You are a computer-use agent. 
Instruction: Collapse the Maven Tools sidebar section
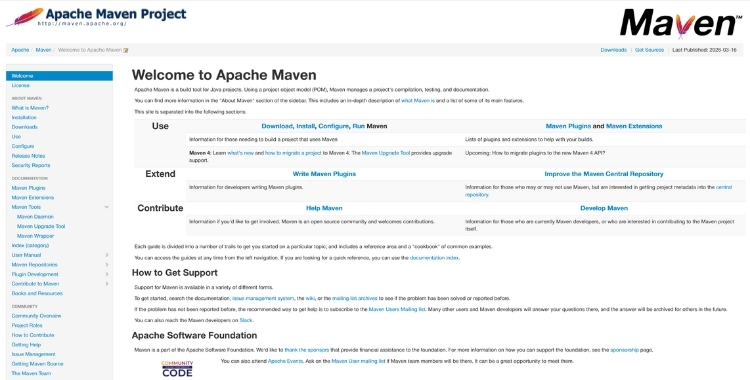[x=107, y=207]
